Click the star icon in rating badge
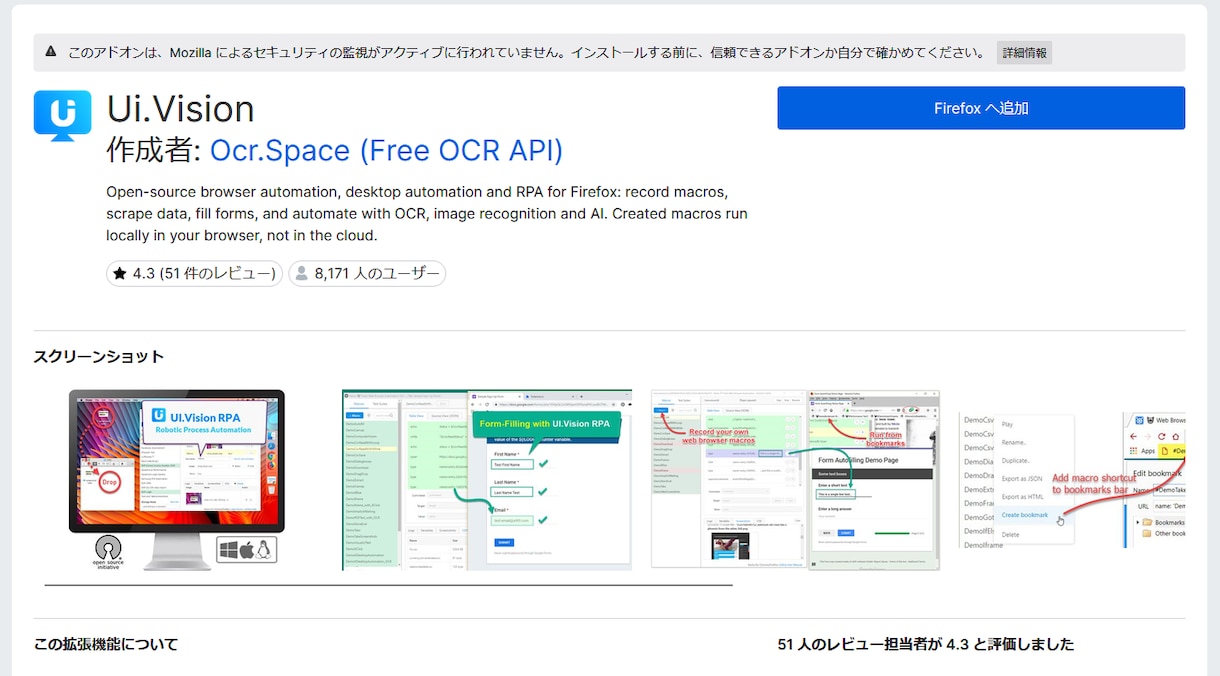1220x676 pixels. pyautogui.click(x=120, y=273)
